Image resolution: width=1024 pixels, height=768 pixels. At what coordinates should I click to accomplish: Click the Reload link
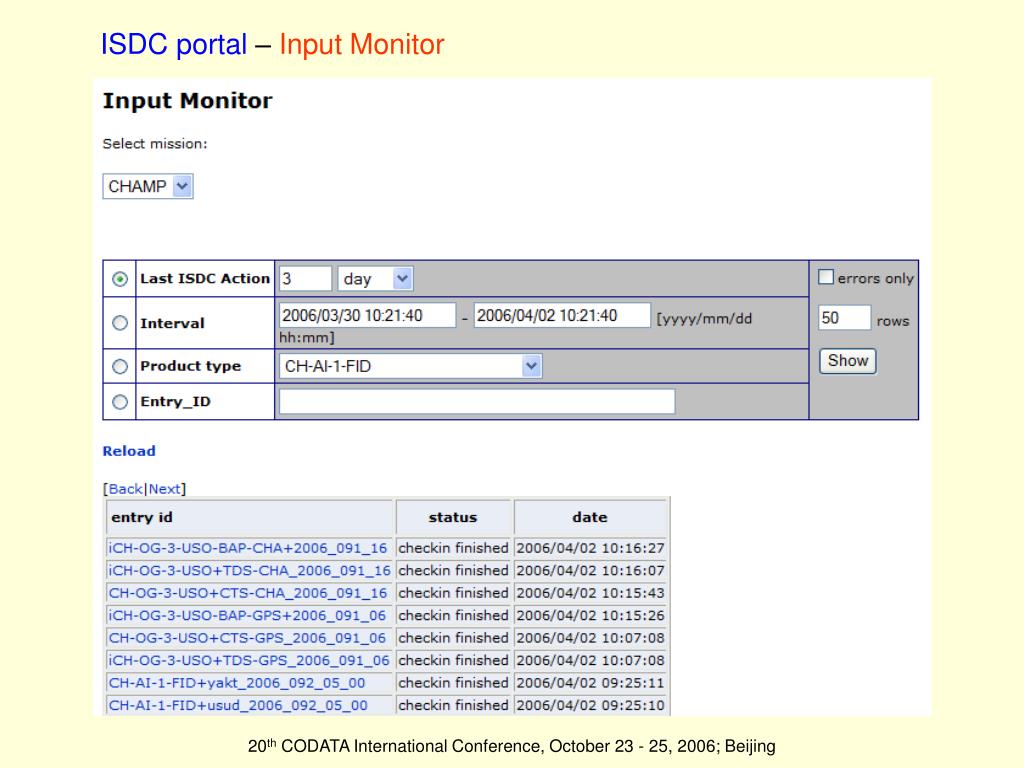coord(129,451)
